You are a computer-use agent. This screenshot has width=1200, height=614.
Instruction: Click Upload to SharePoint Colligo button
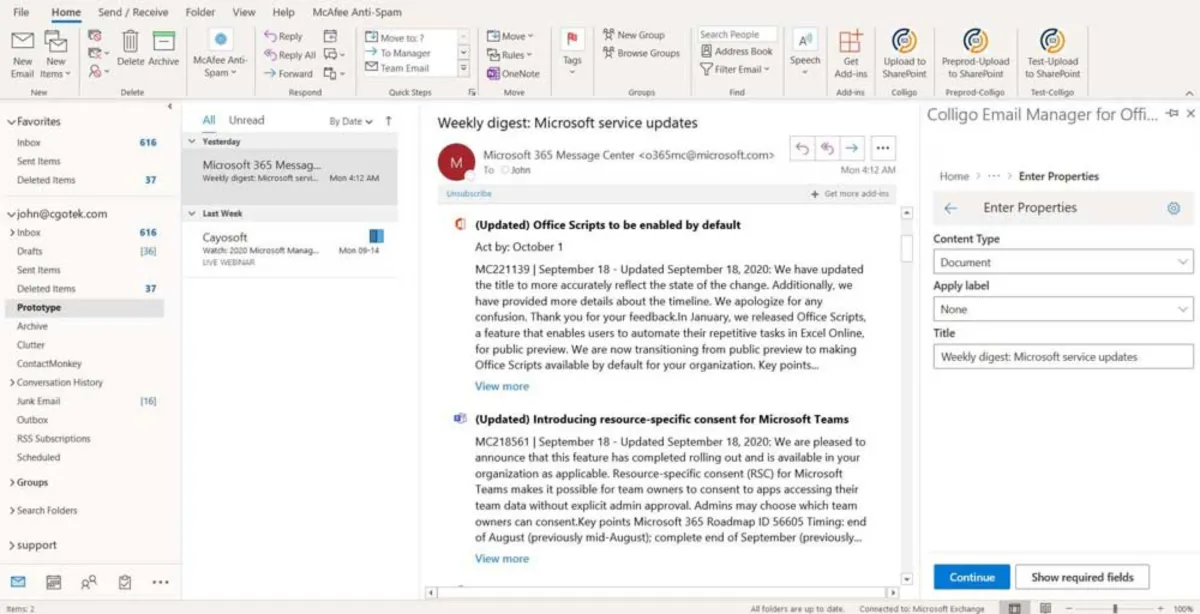pos(904,54)
